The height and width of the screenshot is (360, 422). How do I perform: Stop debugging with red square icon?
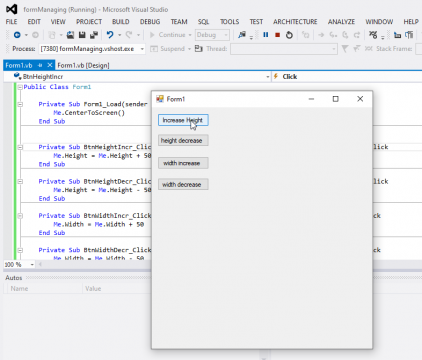coord(277,35)
